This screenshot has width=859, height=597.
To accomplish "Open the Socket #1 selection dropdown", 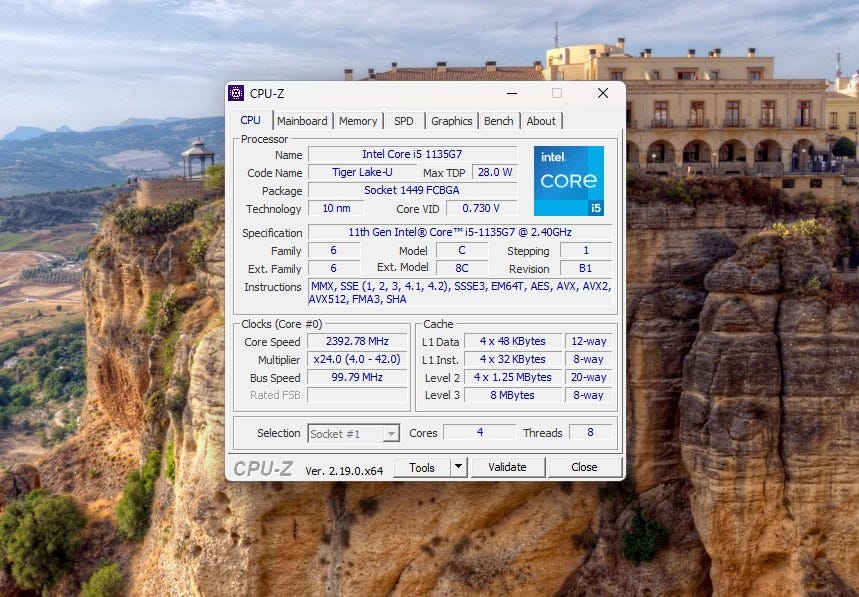I will coord(353,434).
